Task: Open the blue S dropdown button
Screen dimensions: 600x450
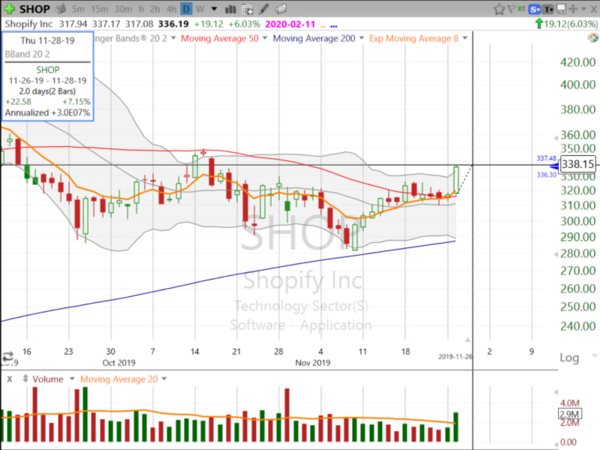Action: (534, 9)
